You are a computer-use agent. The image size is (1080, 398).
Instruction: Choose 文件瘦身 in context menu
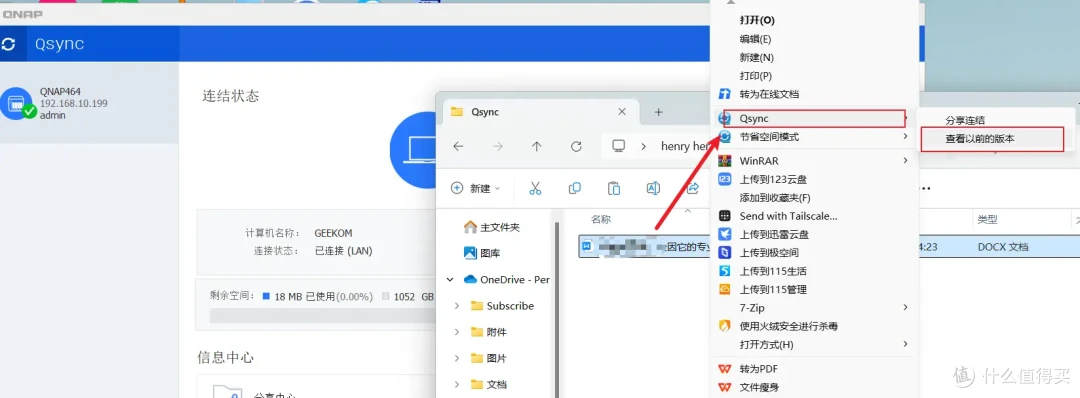816,388
